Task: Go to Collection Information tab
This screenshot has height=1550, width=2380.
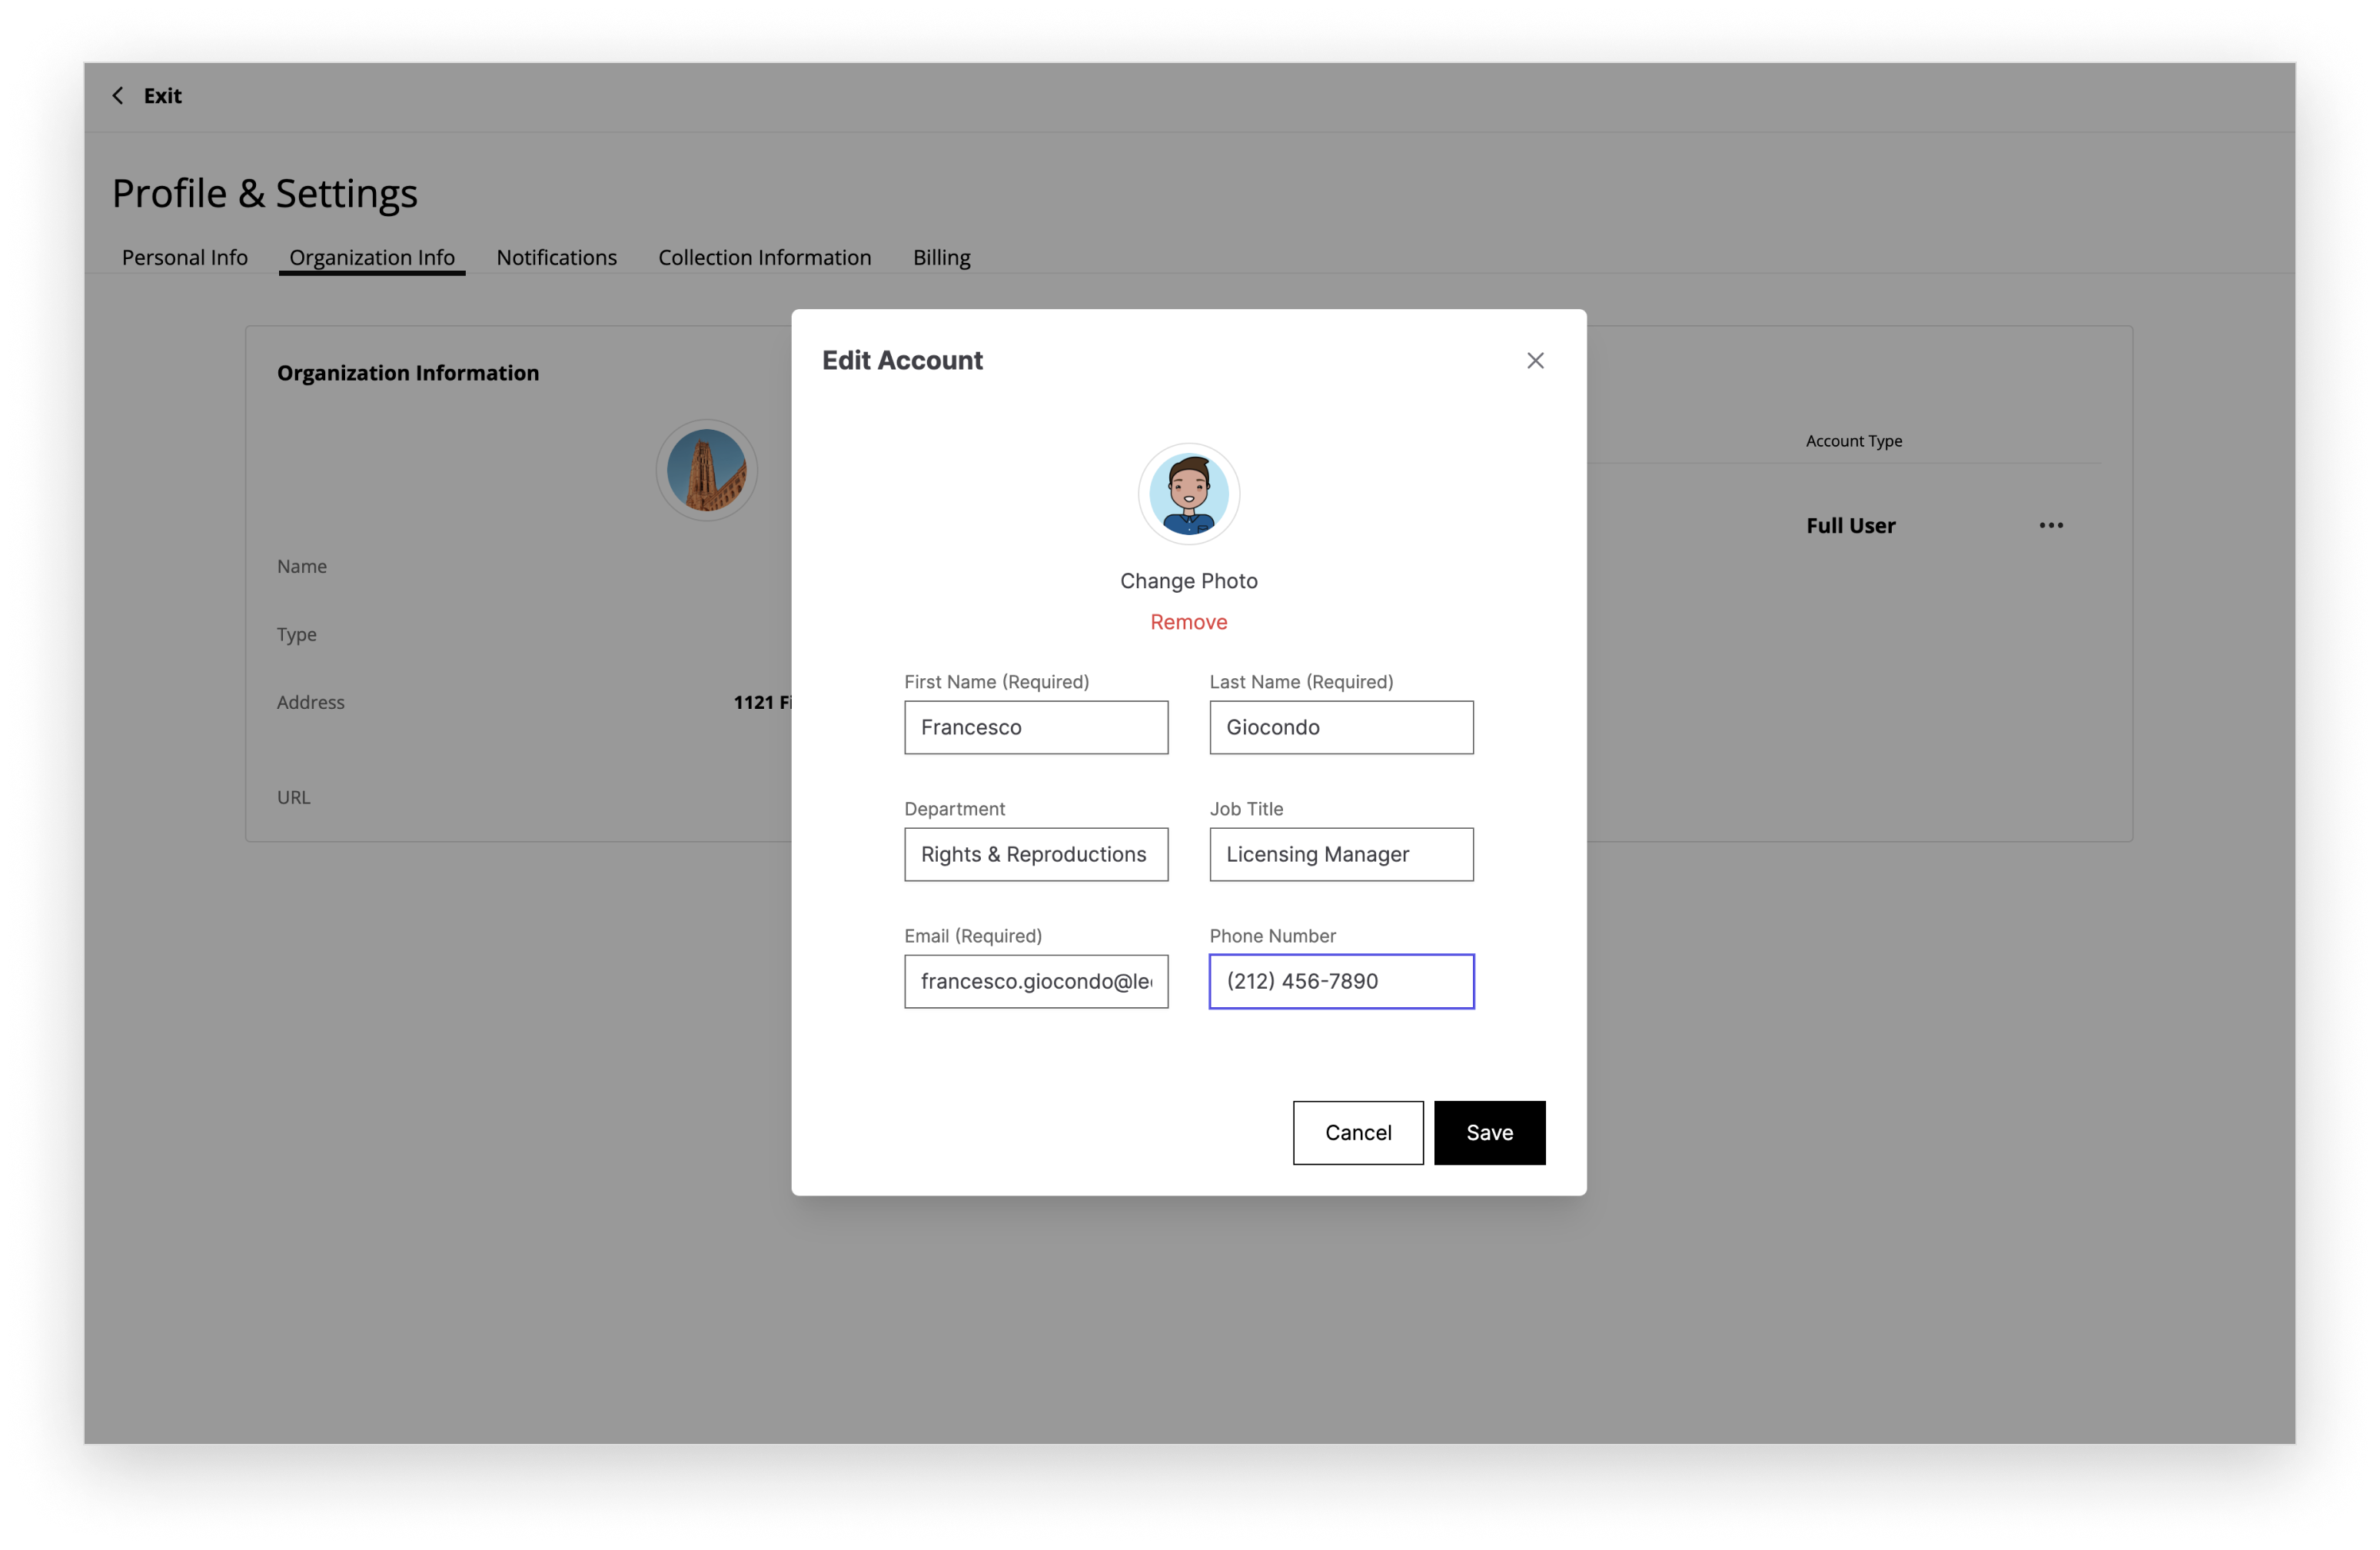Action: pyautogui.click(x=764, y=257)
